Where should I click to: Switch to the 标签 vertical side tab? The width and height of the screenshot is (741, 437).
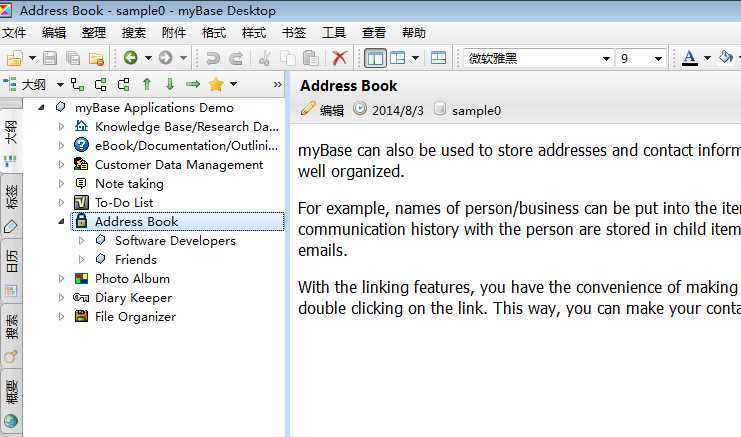click(x=11, y=206)
